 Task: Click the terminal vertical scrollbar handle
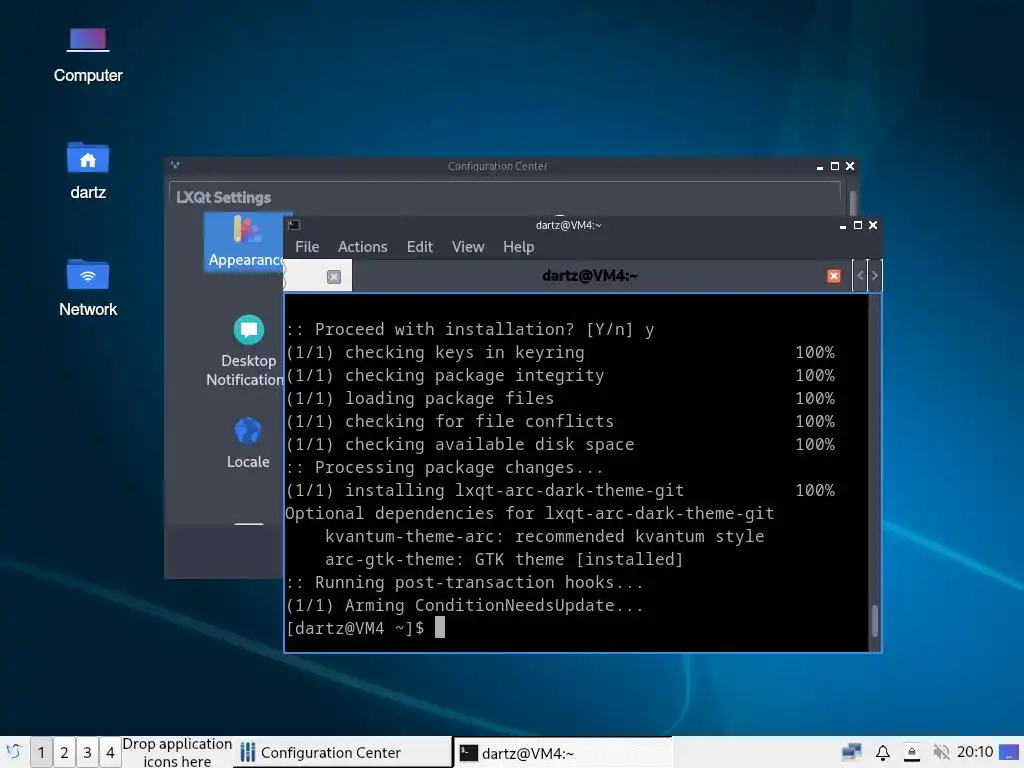pyautogui.click(x=874, y=620)
